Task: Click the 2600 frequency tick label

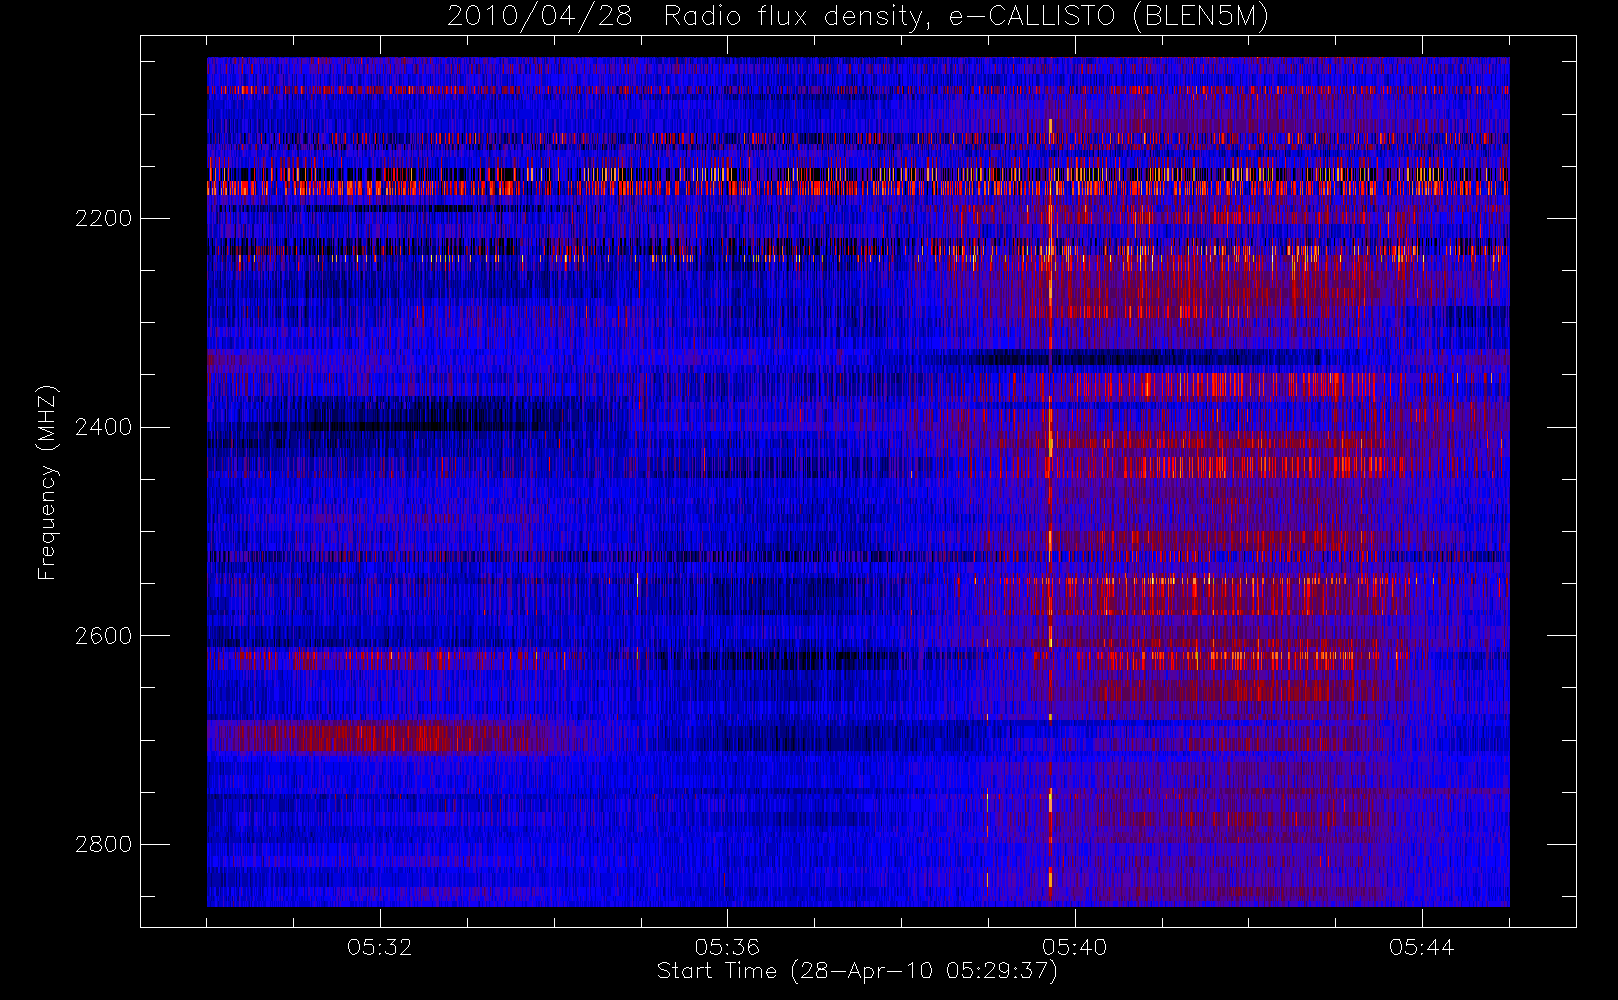Action: click(103, 636)
